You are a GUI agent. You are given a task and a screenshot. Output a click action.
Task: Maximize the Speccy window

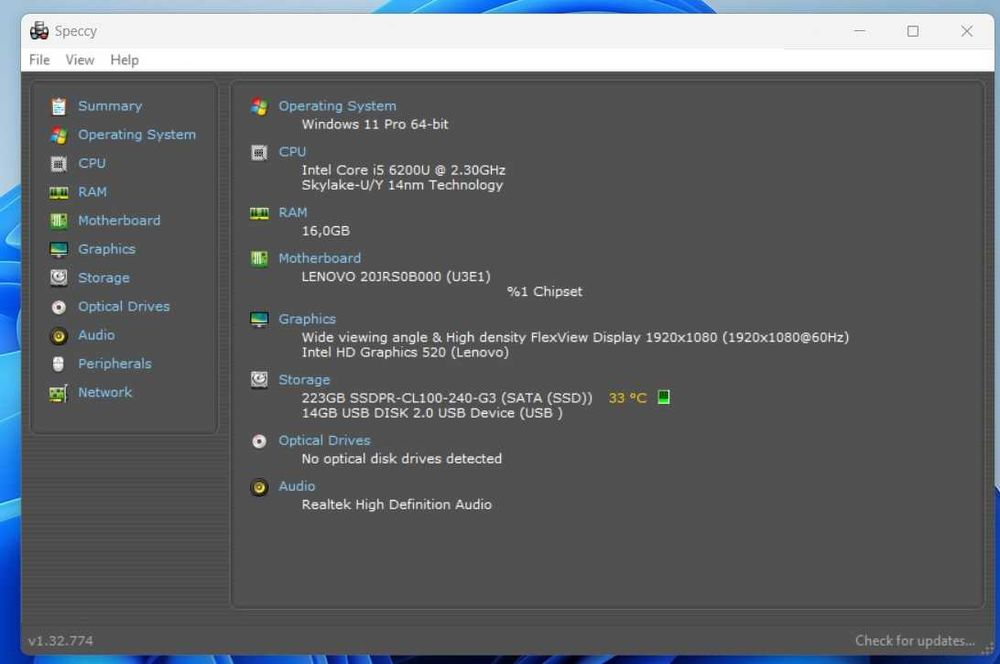click(x=913, y=31)
